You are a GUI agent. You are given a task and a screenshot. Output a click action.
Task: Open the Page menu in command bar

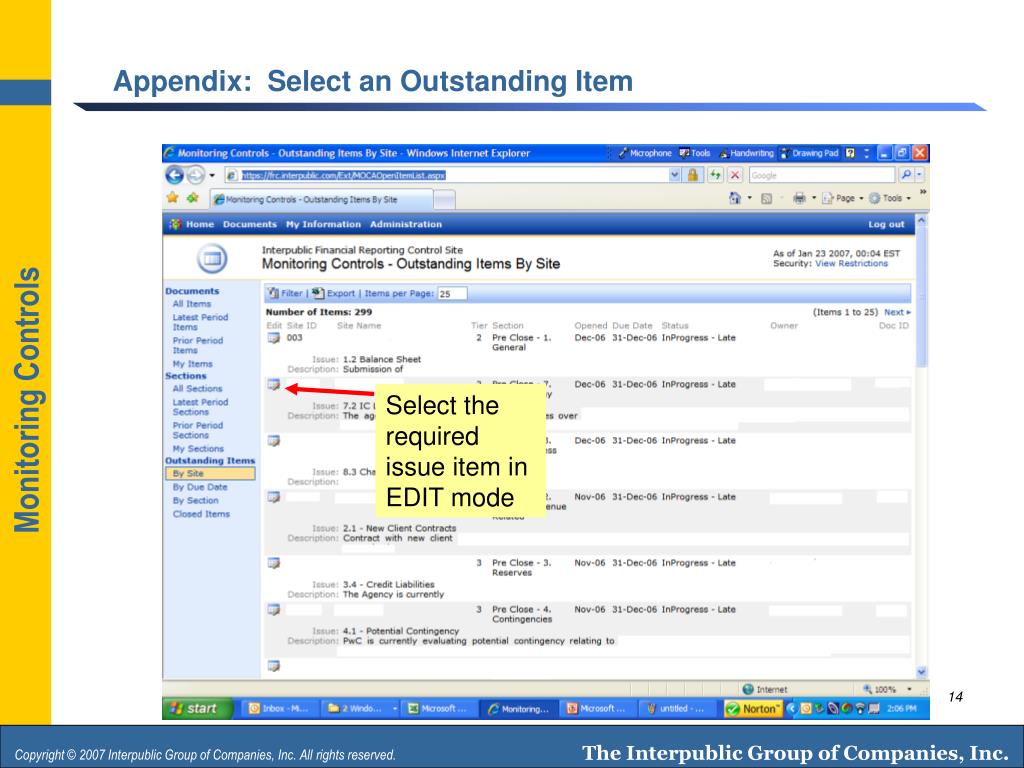842,198
